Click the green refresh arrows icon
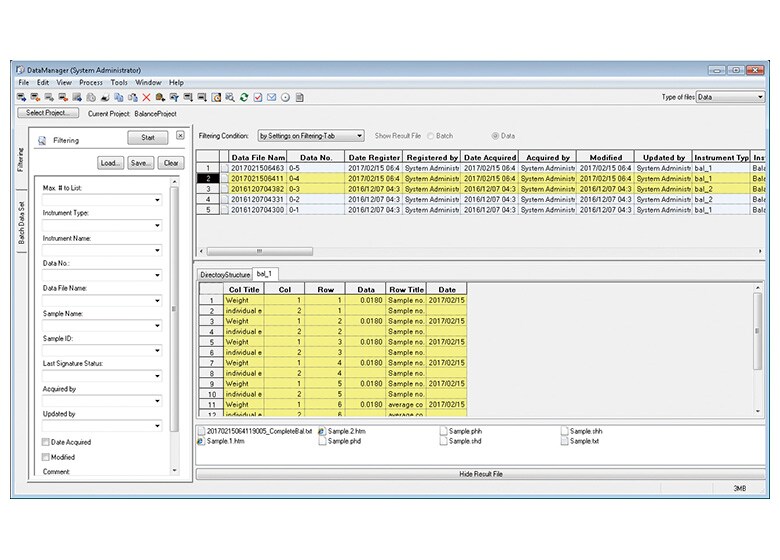 (x=243, y=97)
